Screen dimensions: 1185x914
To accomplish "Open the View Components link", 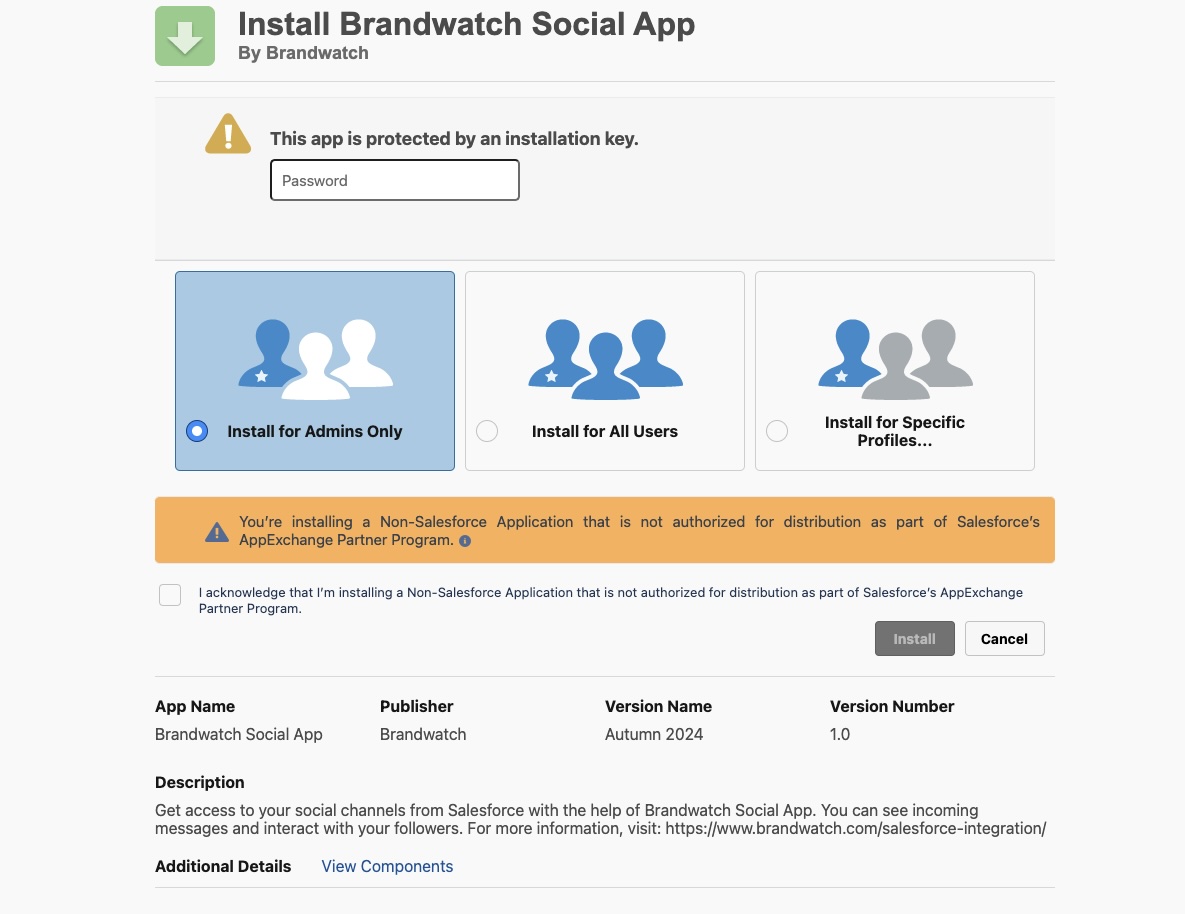I will point(387,866).
